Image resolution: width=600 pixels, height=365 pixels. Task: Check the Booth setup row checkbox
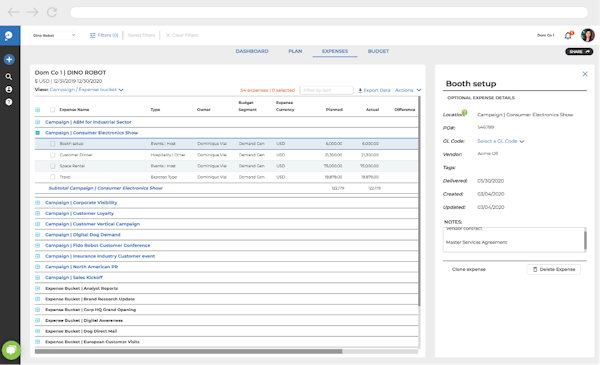(x=52, y=144)
